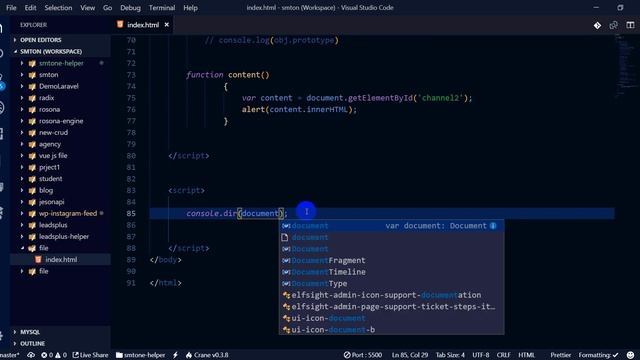The image size is (640, 360).
Task: Open the Selection menu
Action: tap(58, 8)
